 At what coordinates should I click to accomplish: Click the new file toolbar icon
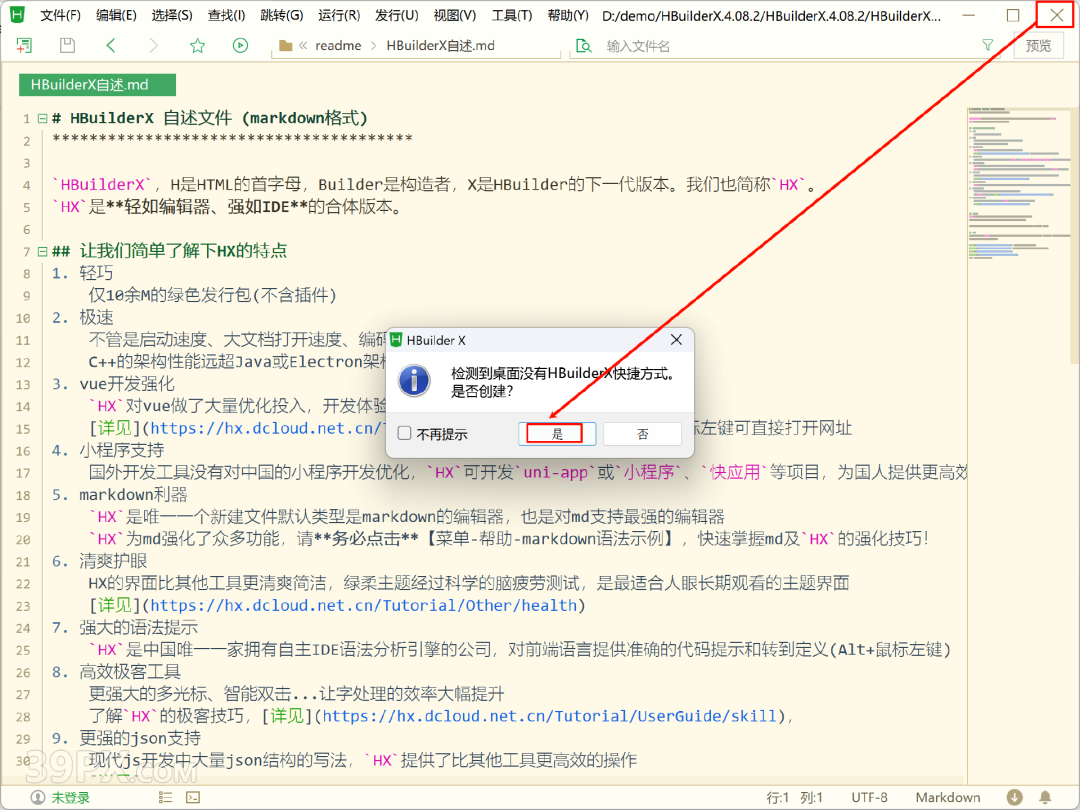coord(24,45)
